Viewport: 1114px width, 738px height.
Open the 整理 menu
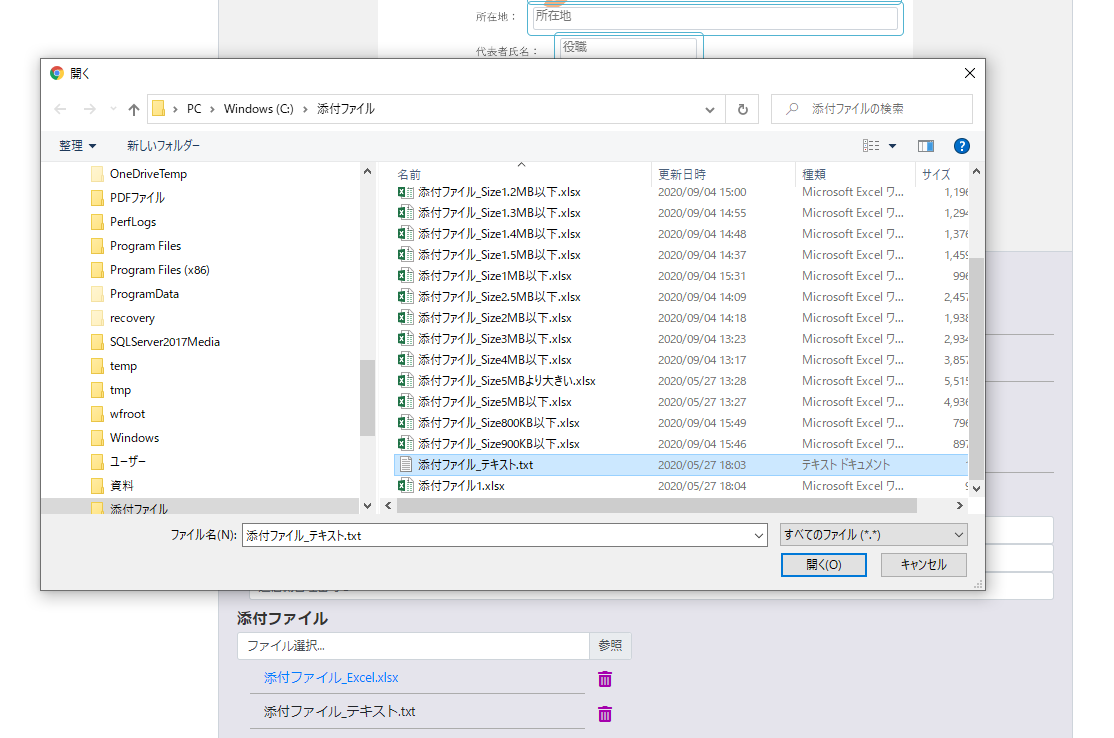pos(77,146)
